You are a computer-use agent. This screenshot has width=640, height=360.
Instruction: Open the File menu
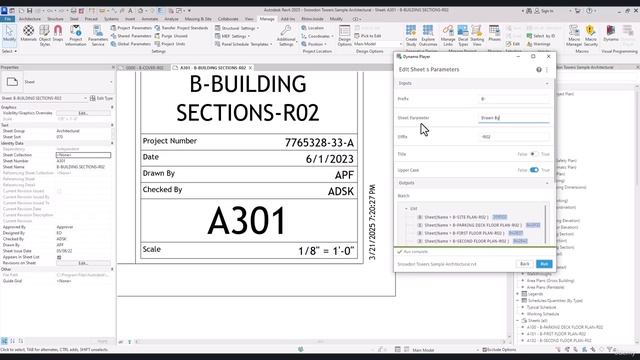8,19
